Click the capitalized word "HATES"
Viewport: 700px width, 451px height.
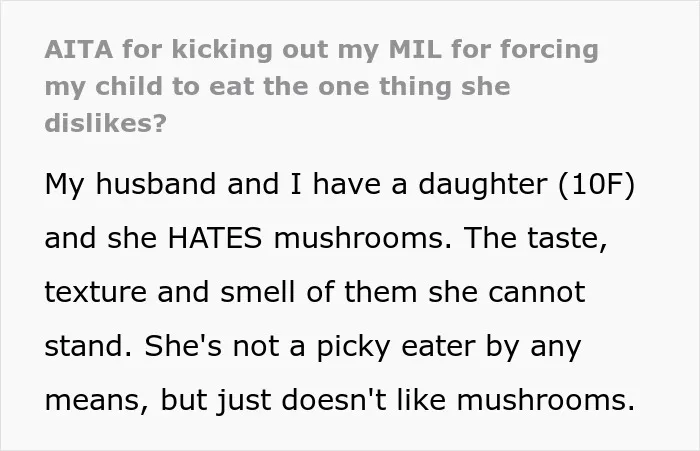coord(214,238)
